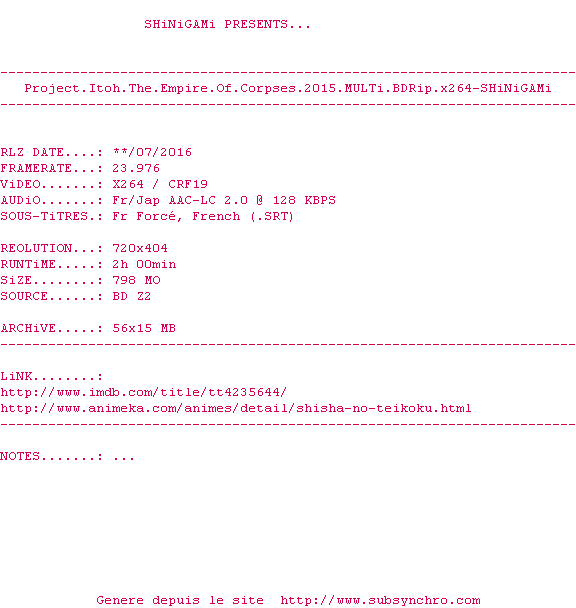576x608 pixels.
Task: Open the animeka.com shisha-no-teikoku link
Action: pyautogui.click(x=236, y=408)
